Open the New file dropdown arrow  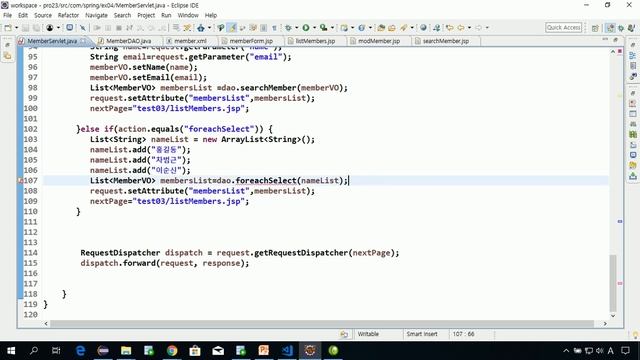(x=16, y=28)
